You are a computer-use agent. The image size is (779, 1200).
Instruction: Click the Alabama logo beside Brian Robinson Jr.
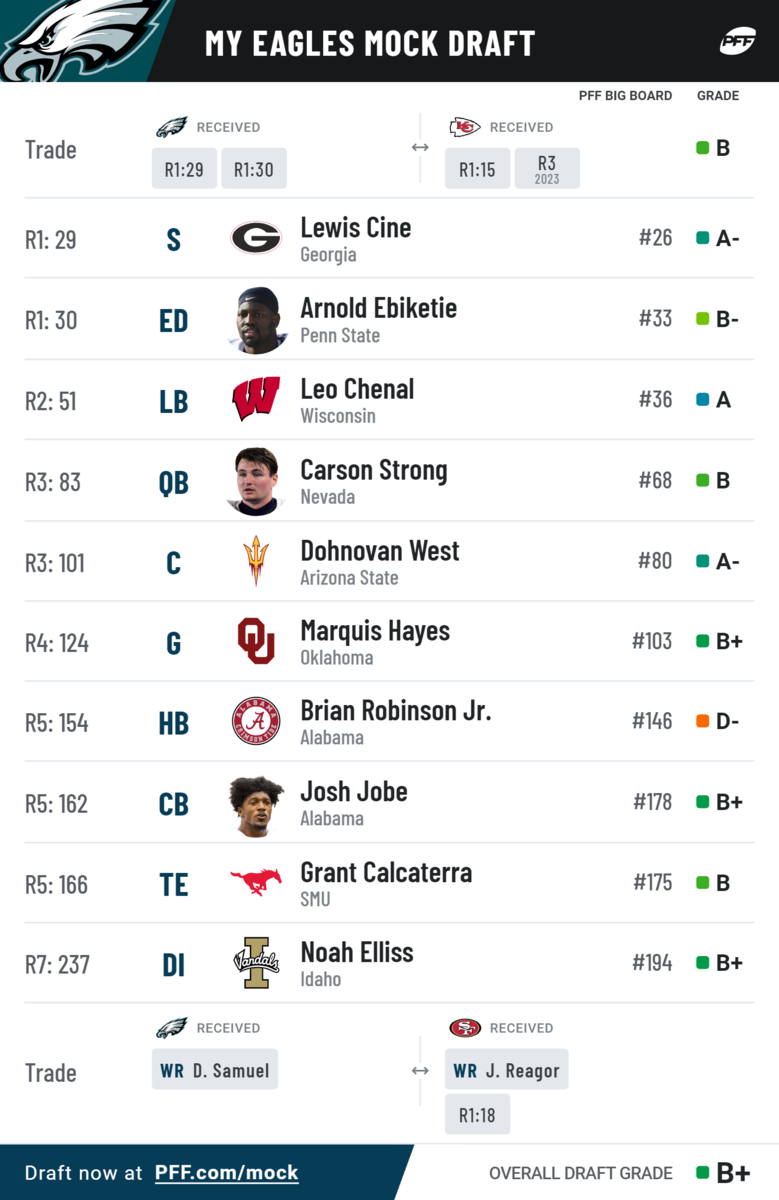(x=256, y=722)
